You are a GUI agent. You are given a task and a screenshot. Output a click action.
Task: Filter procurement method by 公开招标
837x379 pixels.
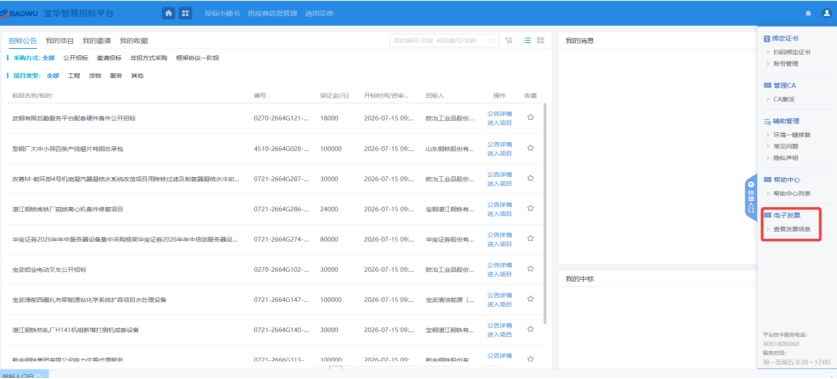coord(76,58)
